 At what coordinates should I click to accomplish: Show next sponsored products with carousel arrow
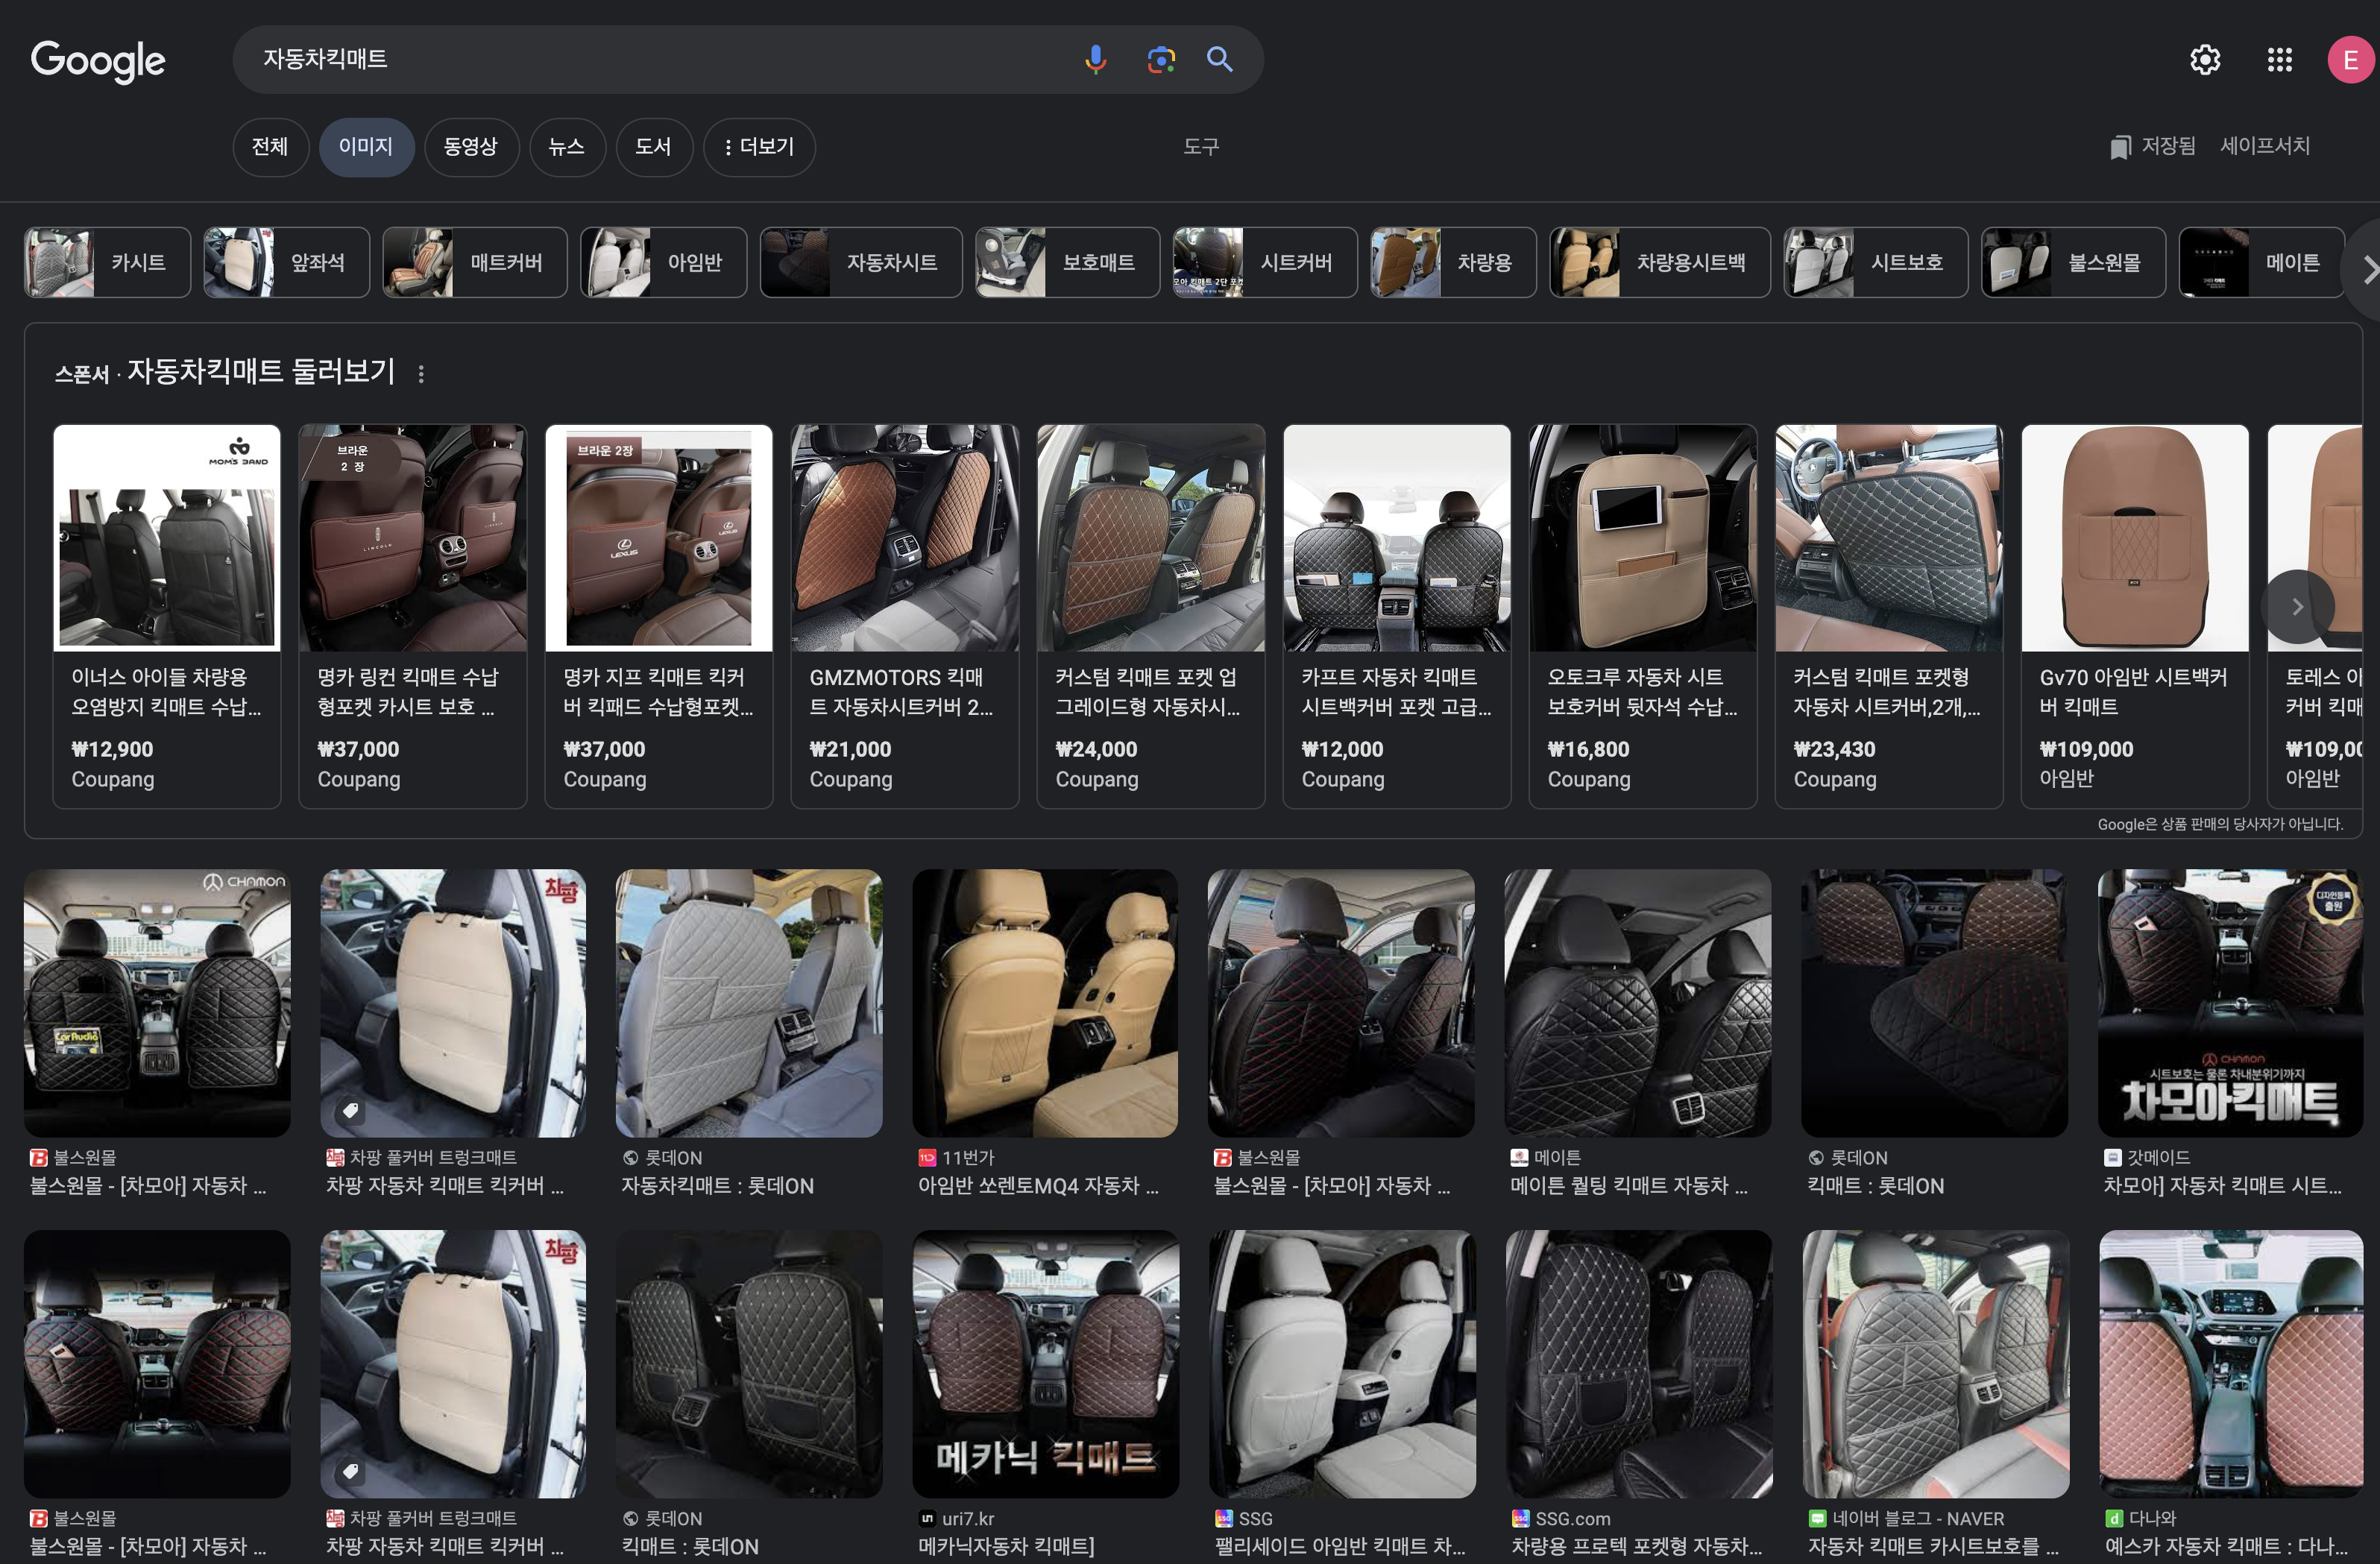click(x=2297, y=607)
